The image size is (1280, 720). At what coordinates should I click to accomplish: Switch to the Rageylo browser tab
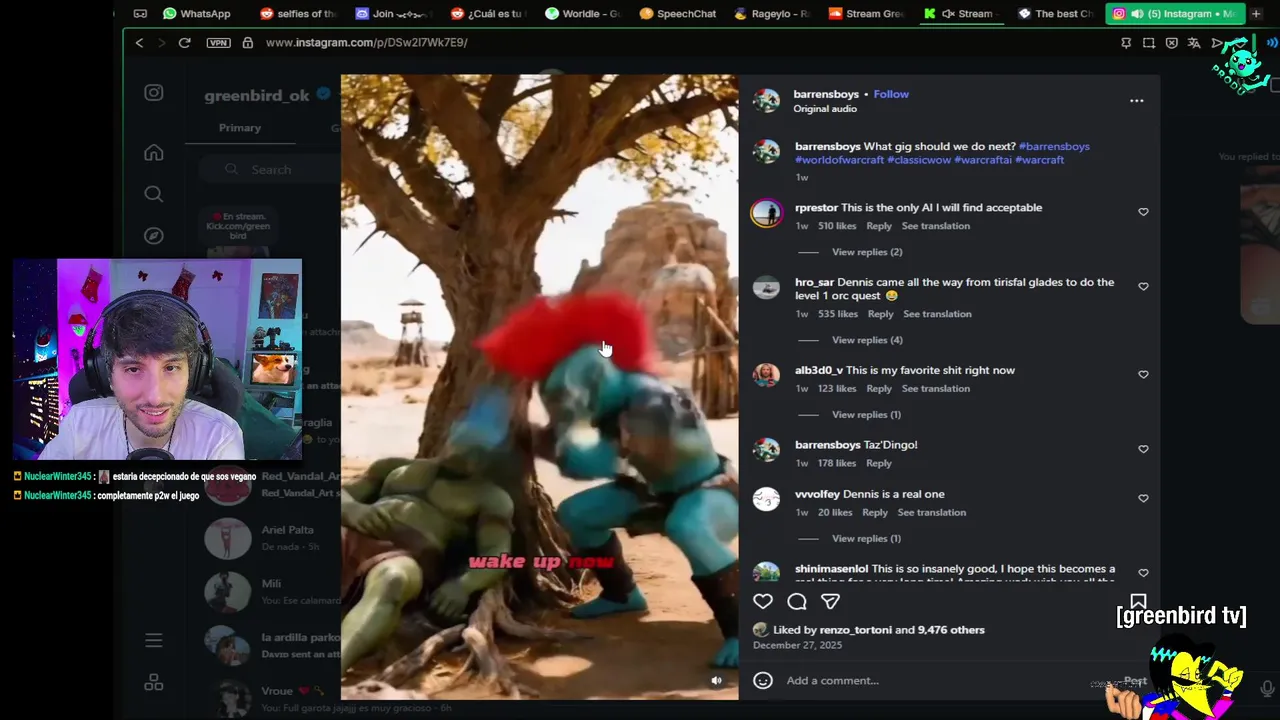pyautogui.click(x=772, y=14)
